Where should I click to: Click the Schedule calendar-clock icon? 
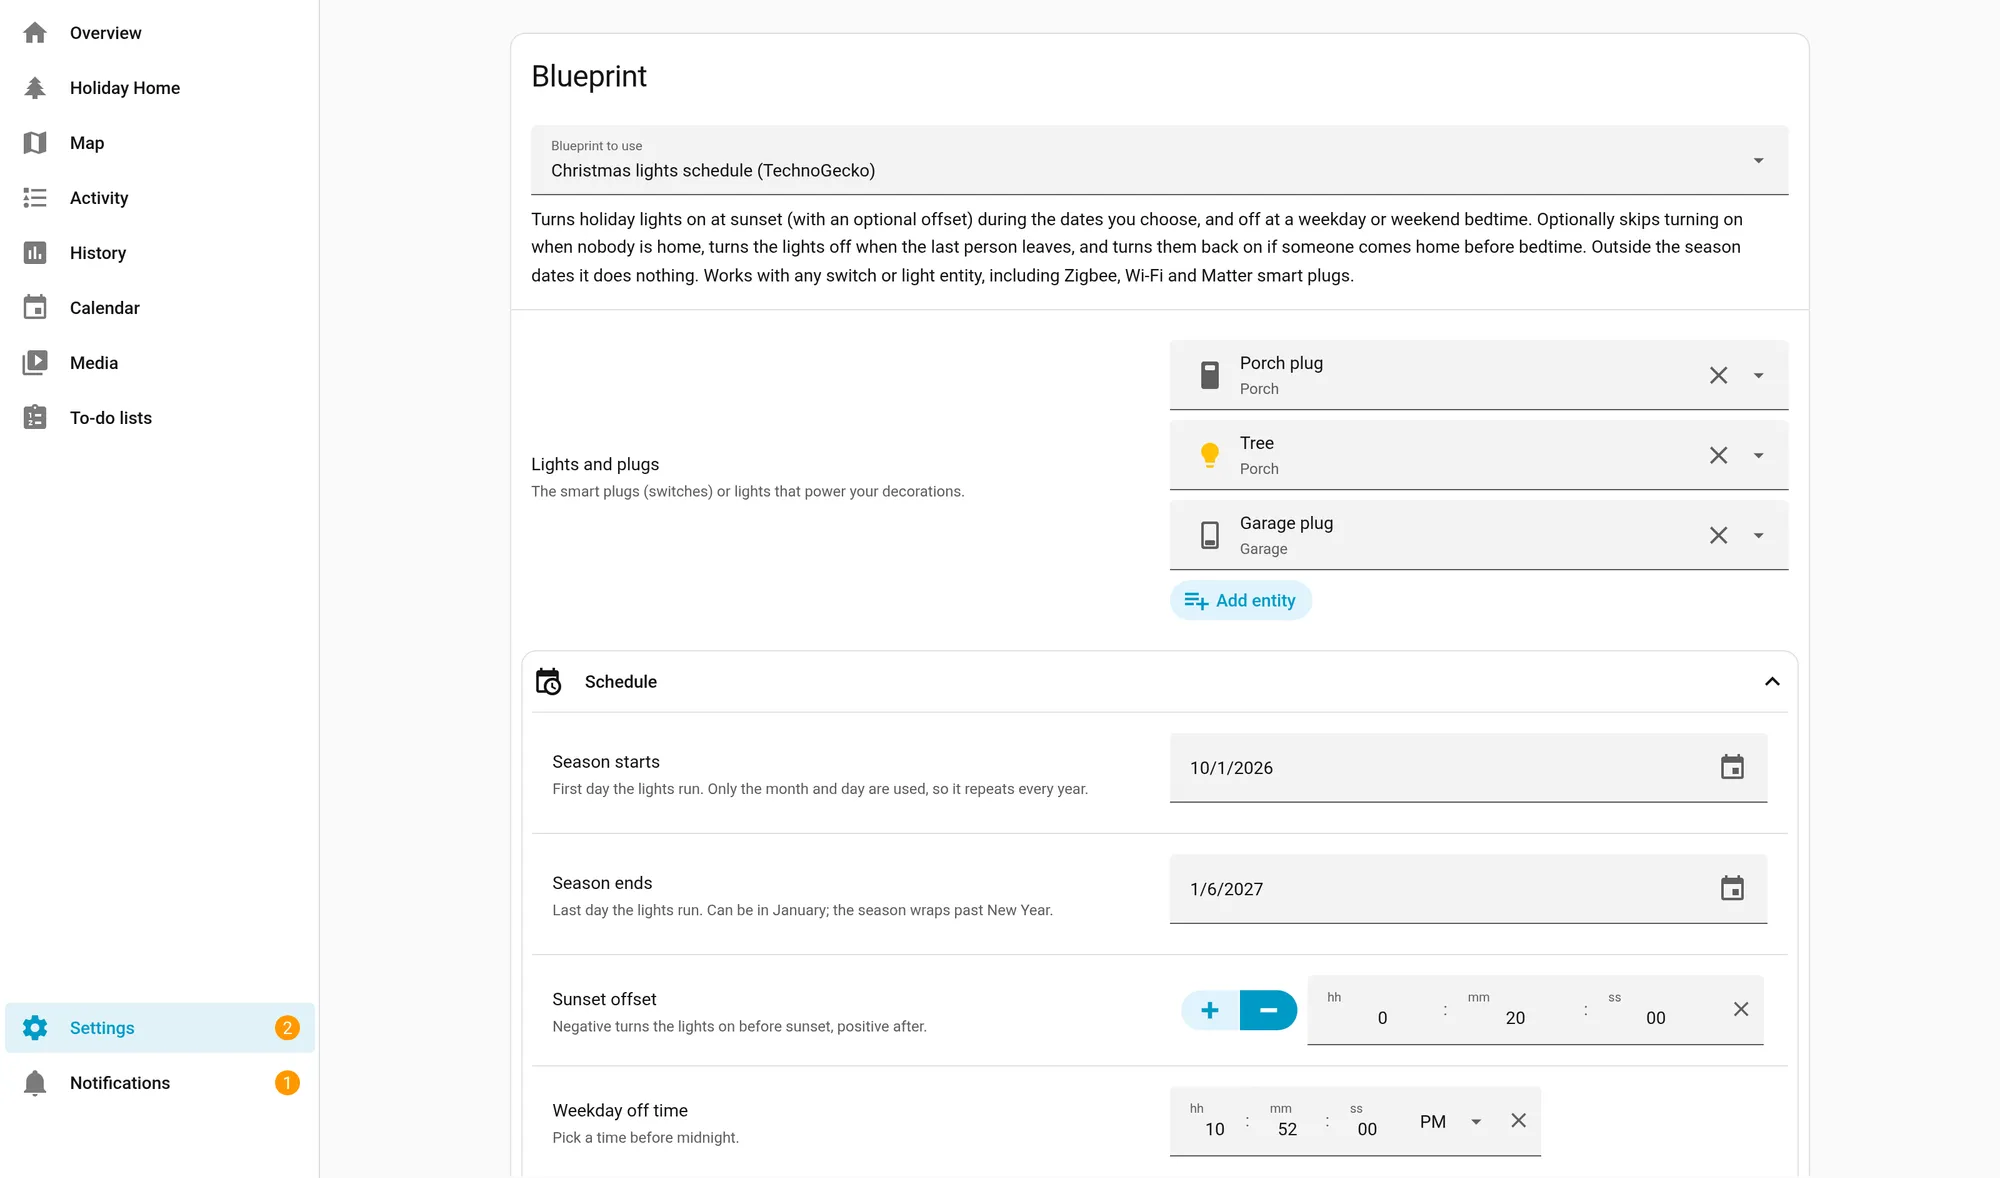coord(548,681)
